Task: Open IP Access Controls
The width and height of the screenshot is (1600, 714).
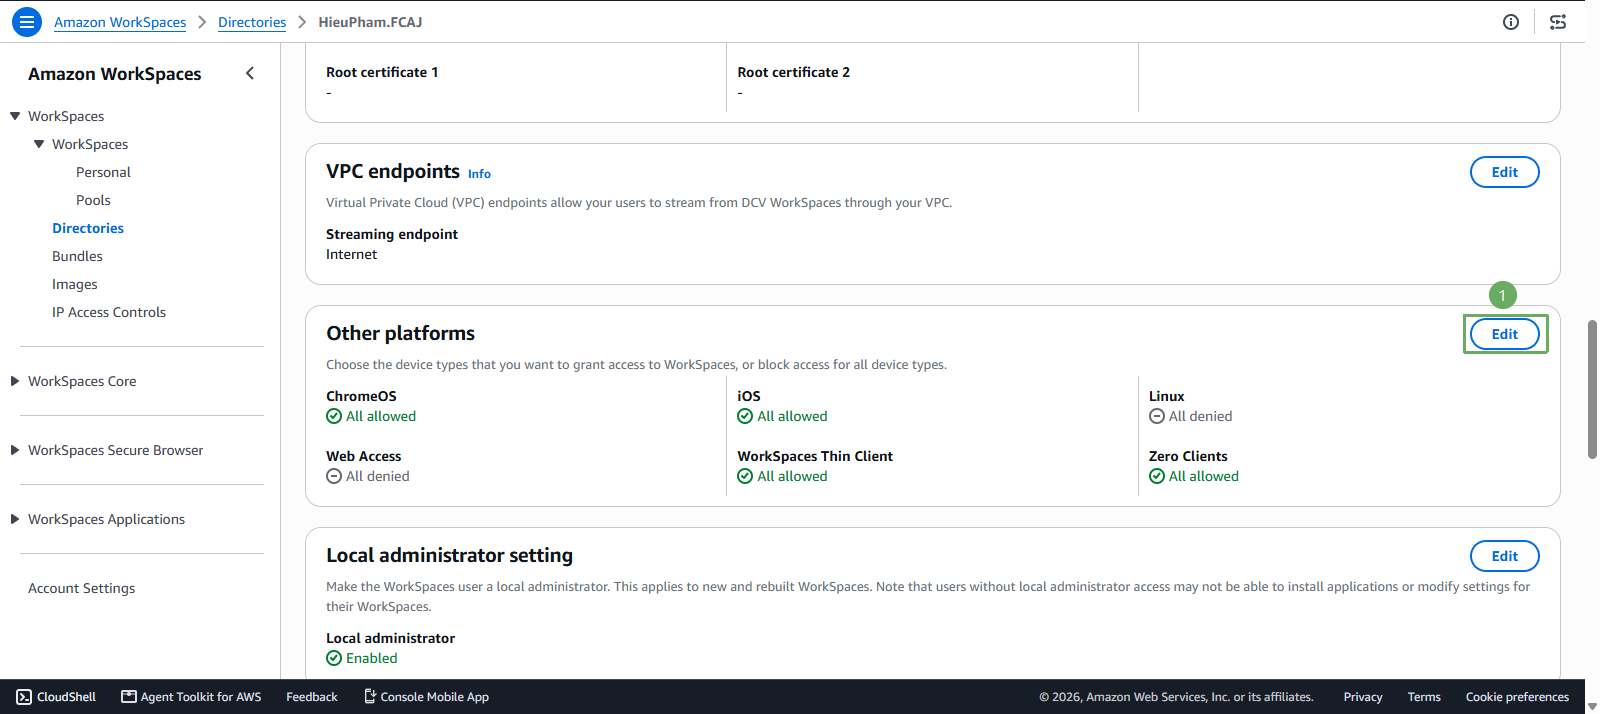Action: [x=109, y=312]
